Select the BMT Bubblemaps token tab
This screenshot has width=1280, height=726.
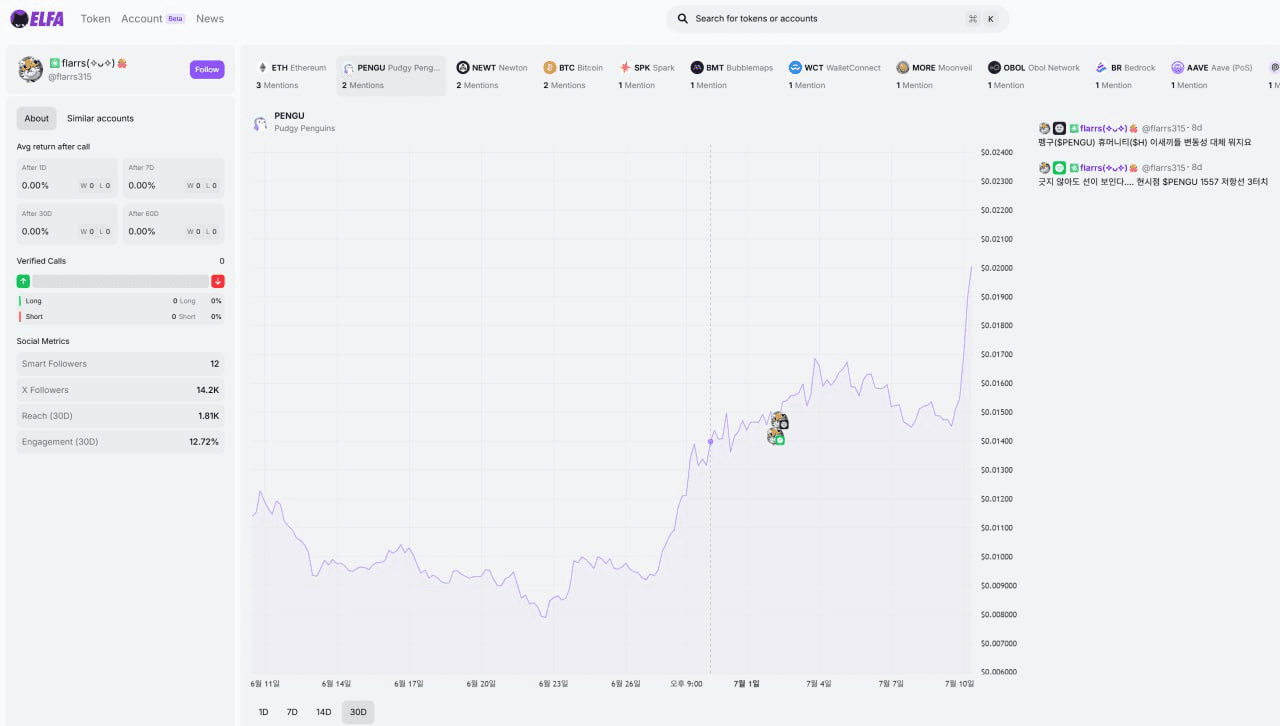[x=732, y=76]
